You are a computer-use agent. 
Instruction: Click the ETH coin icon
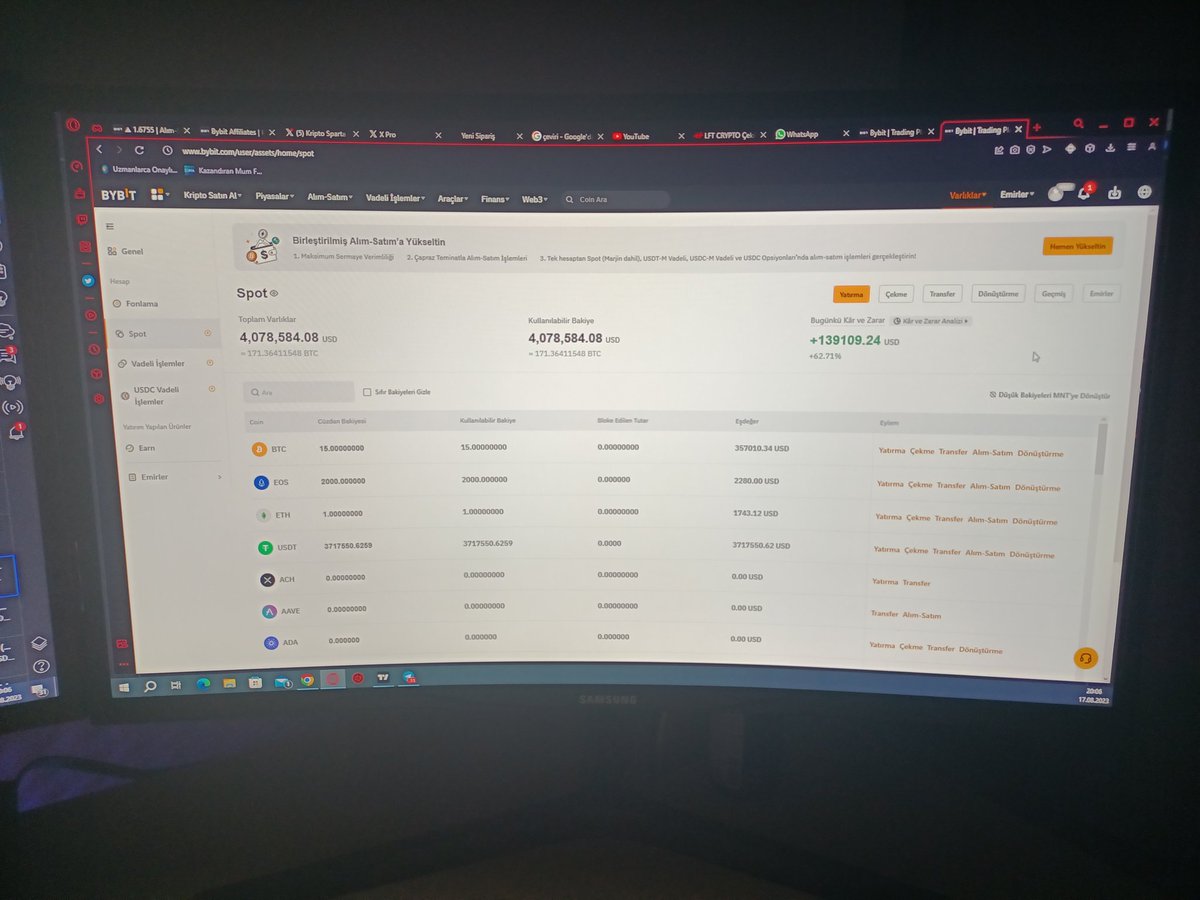pyautogui.click(x=263, y=515)
